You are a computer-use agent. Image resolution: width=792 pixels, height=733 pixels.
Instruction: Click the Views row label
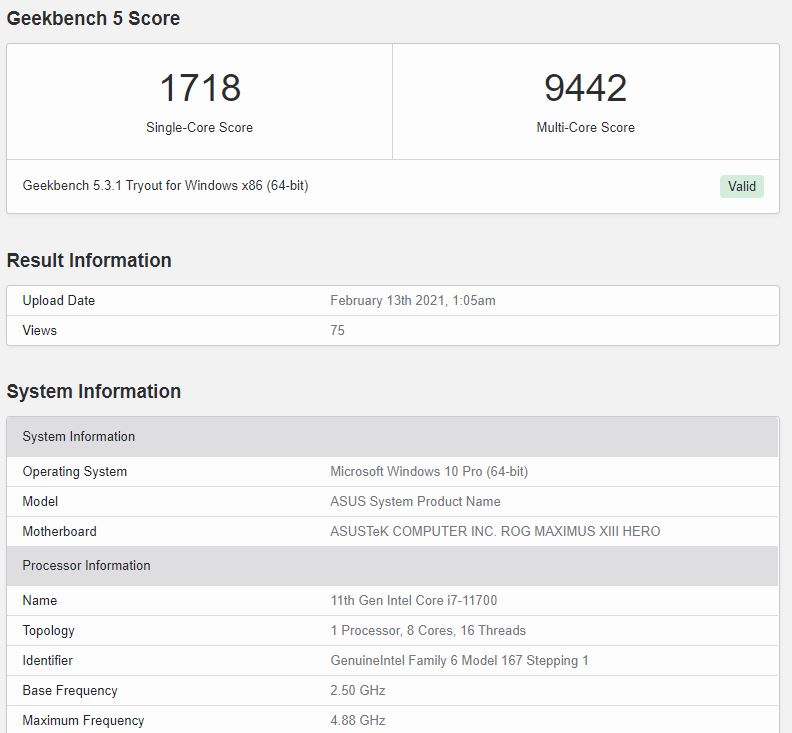pos(39,330)
